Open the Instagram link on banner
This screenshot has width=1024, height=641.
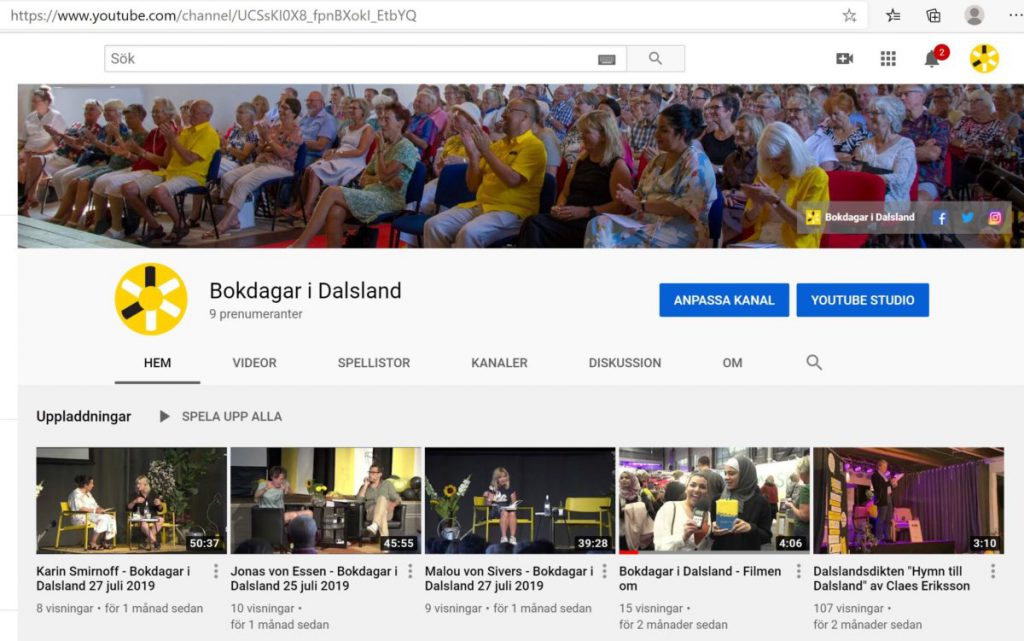(x=995, y=217)
